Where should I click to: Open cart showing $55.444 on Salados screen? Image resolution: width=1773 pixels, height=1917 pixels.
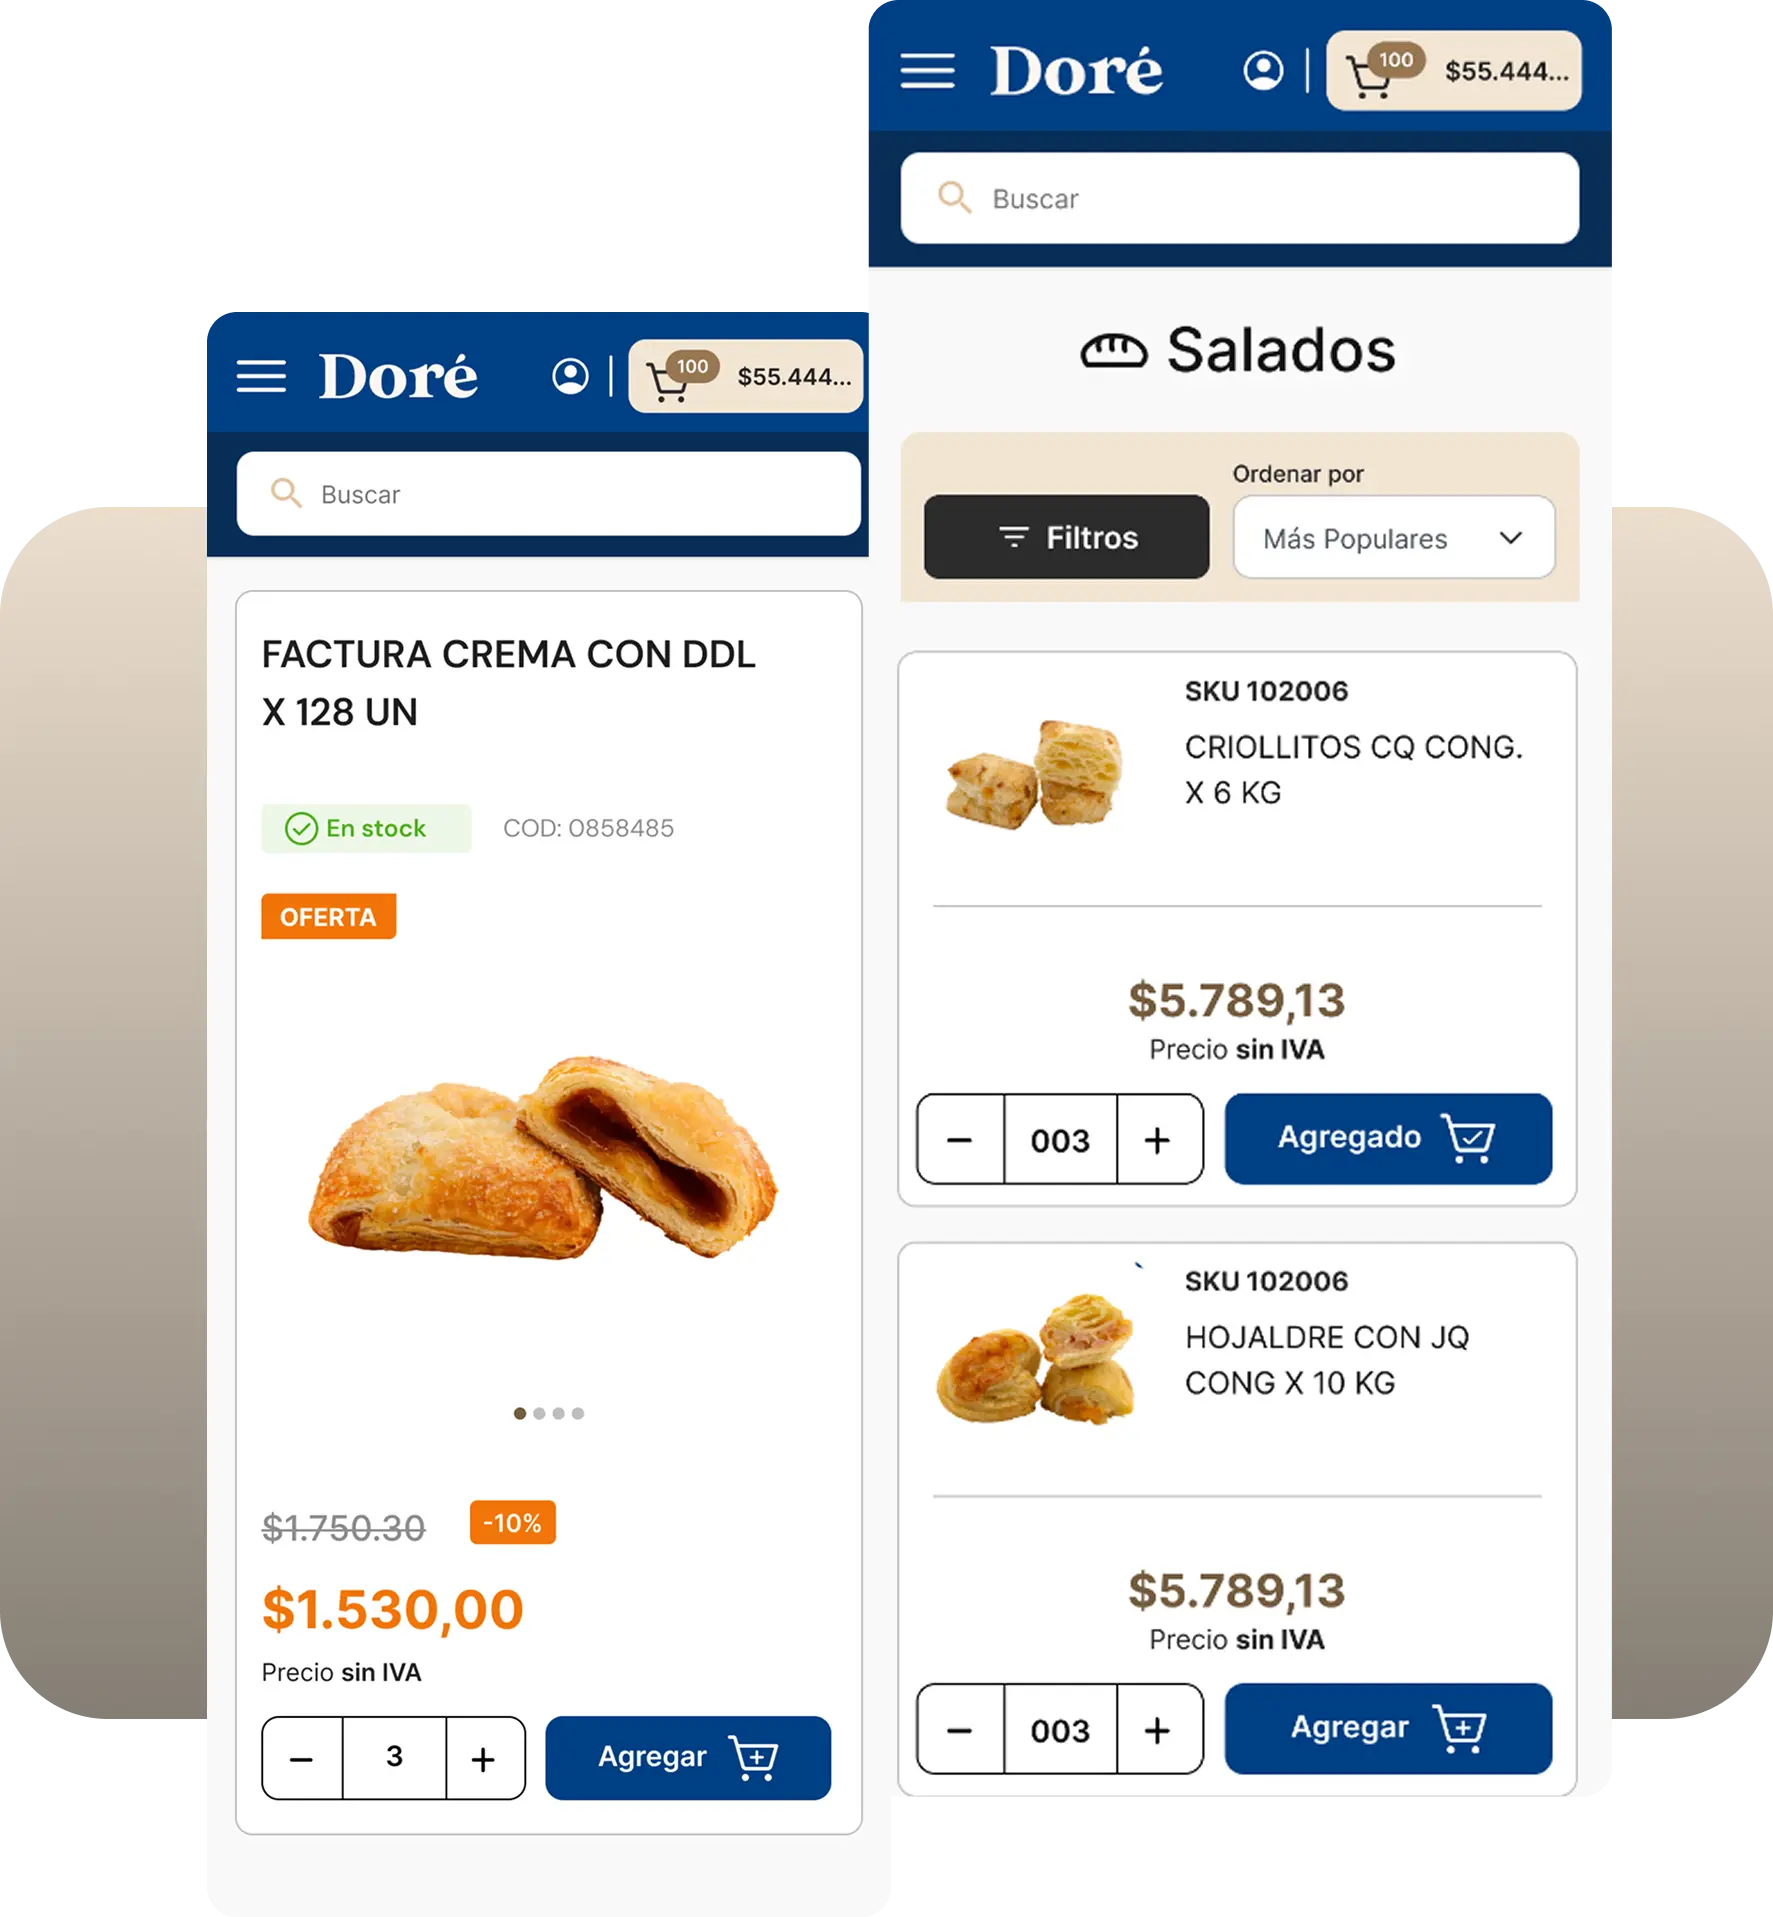(1453, 71)
